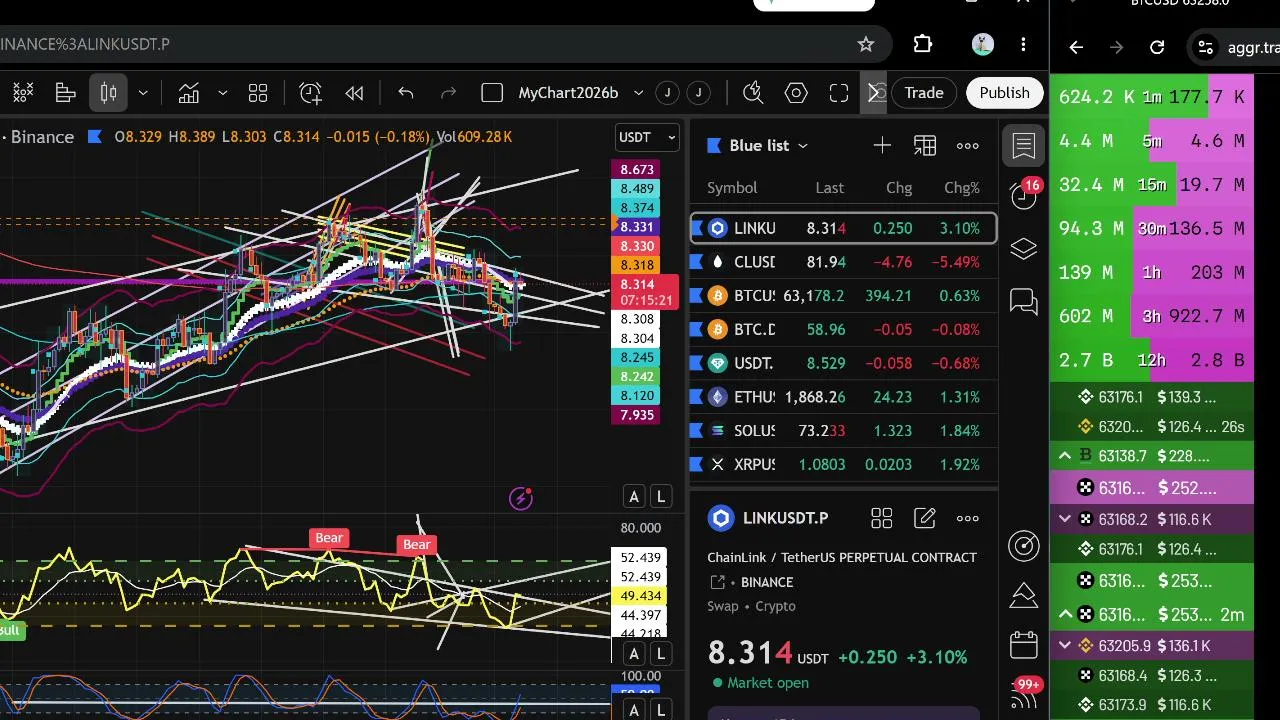The height and width of the screenshot is (720, 1280).
Task: Expand the 63205.9 trade group in aggr.trade
Action: (1065, 646)
